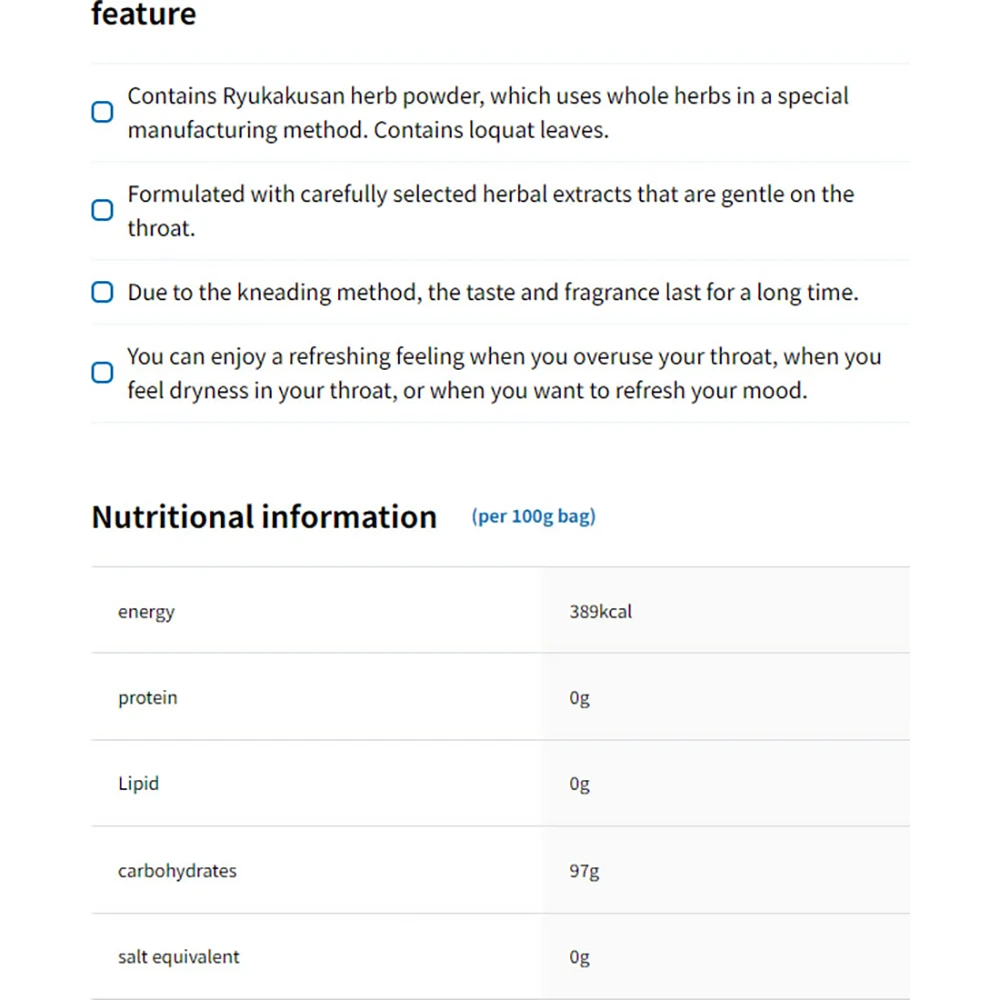Toggle the kneading method checkbox
Viewport: 1000px width, 1000px height.
[102, 292]
